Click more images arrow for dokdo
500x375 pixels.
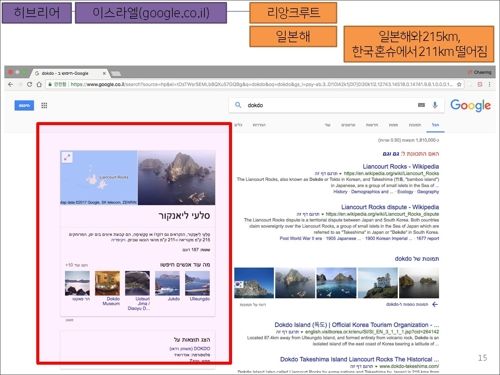pos(435,304)
